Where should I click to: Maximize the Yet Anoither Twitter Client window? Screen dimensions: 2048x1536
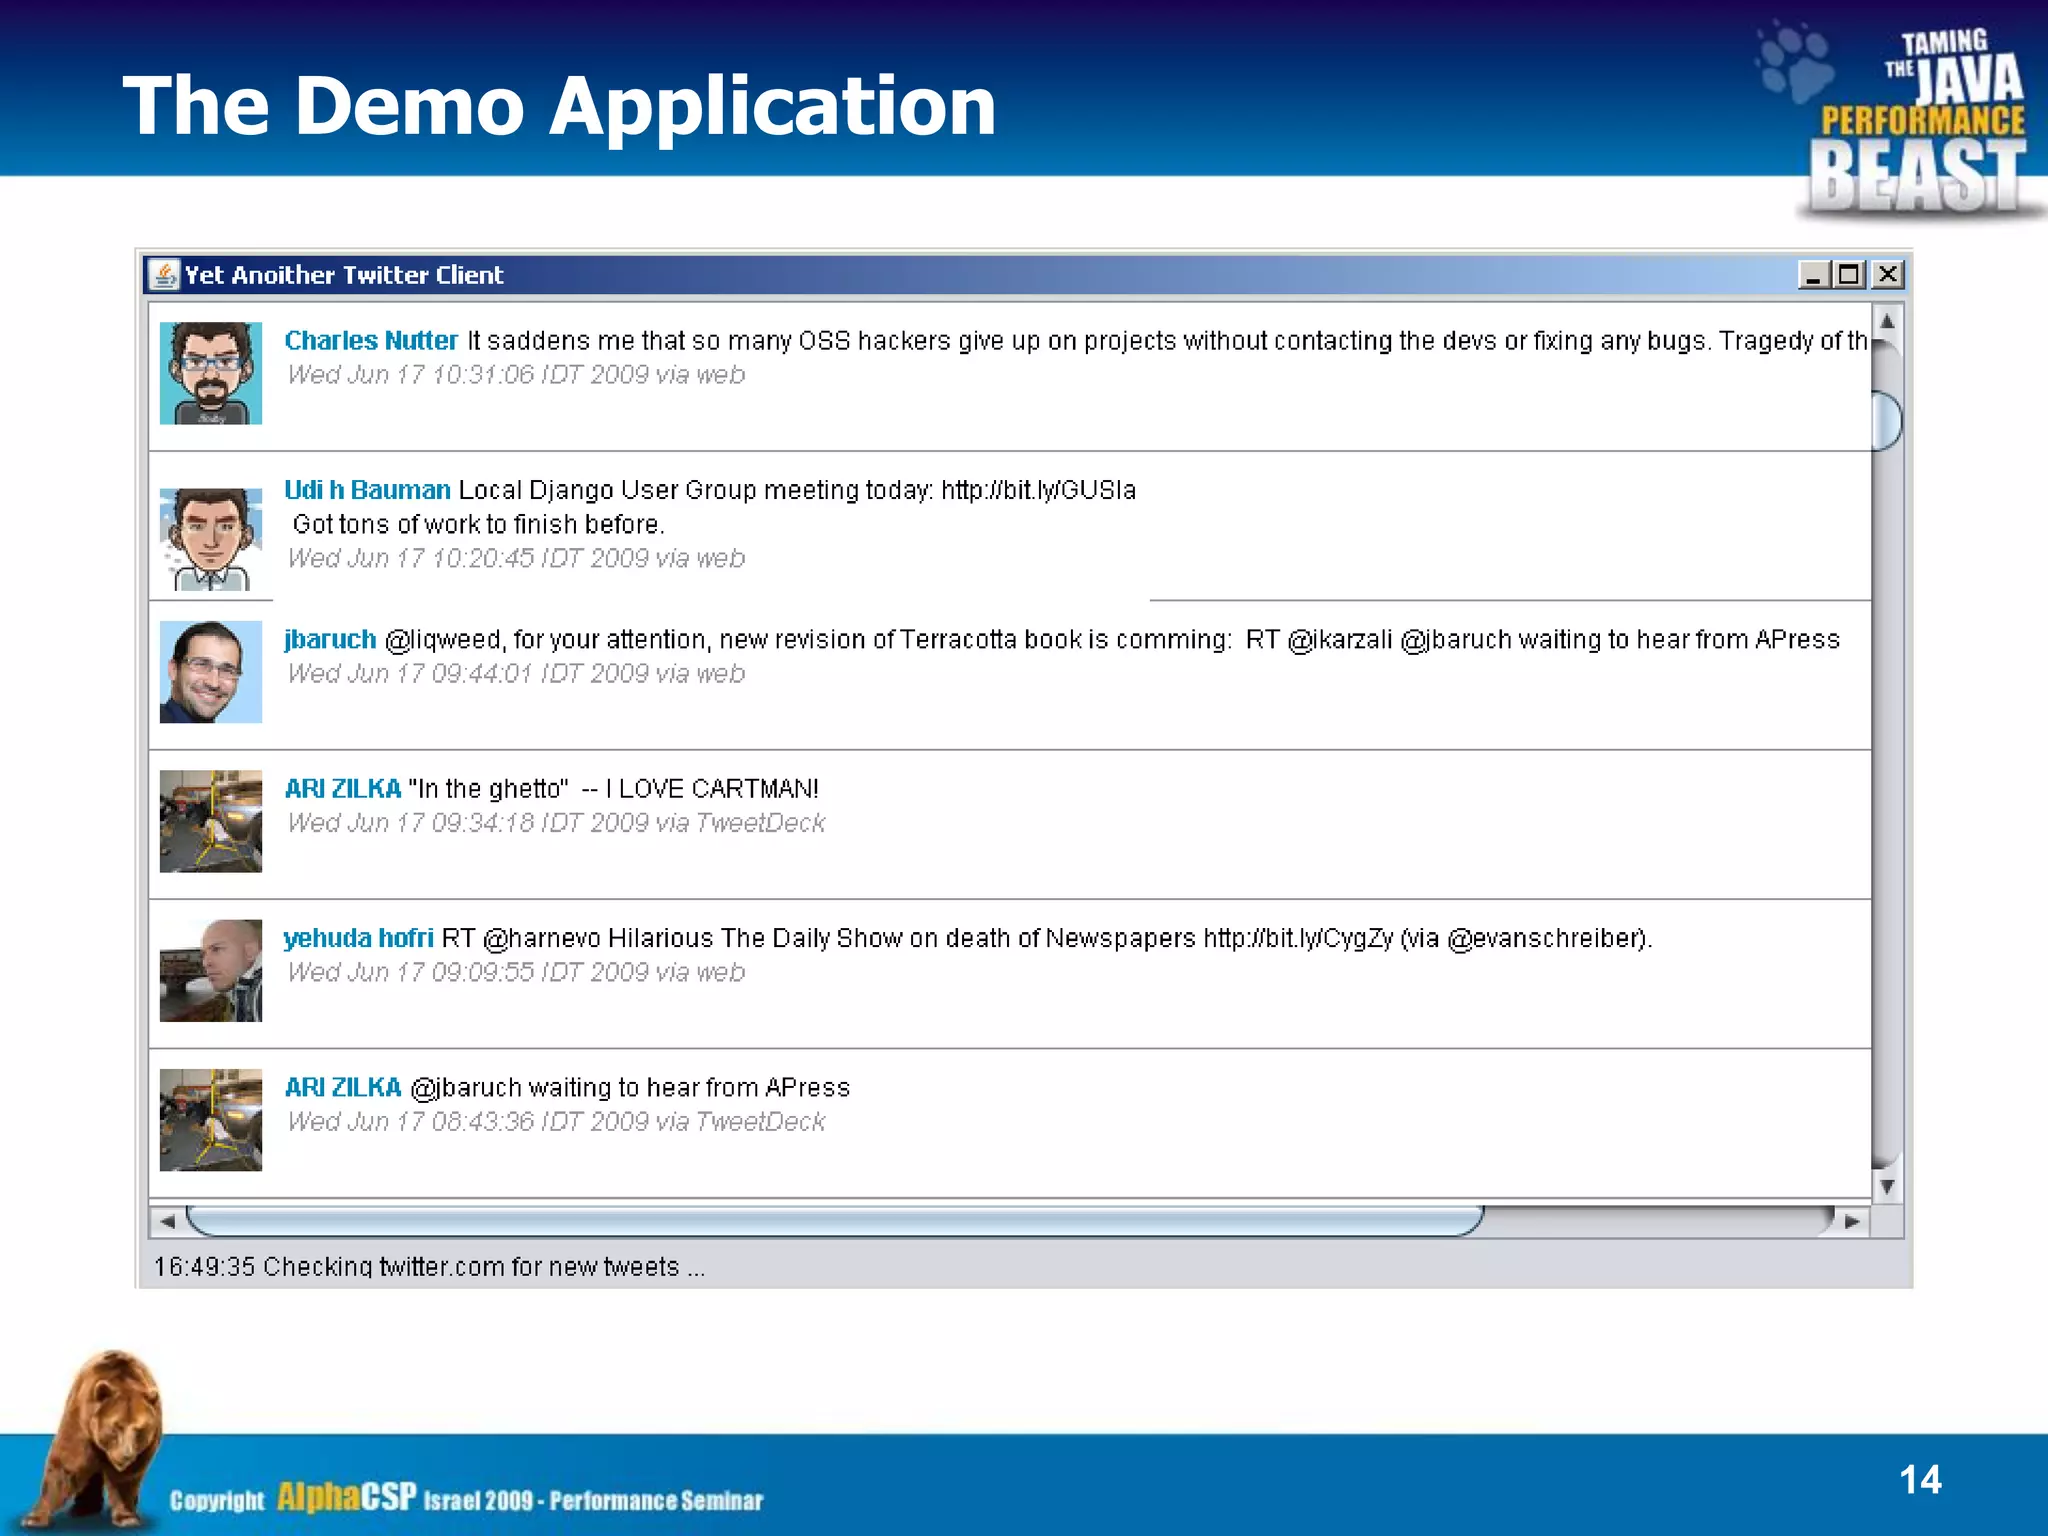click(x=1849, y=275)
